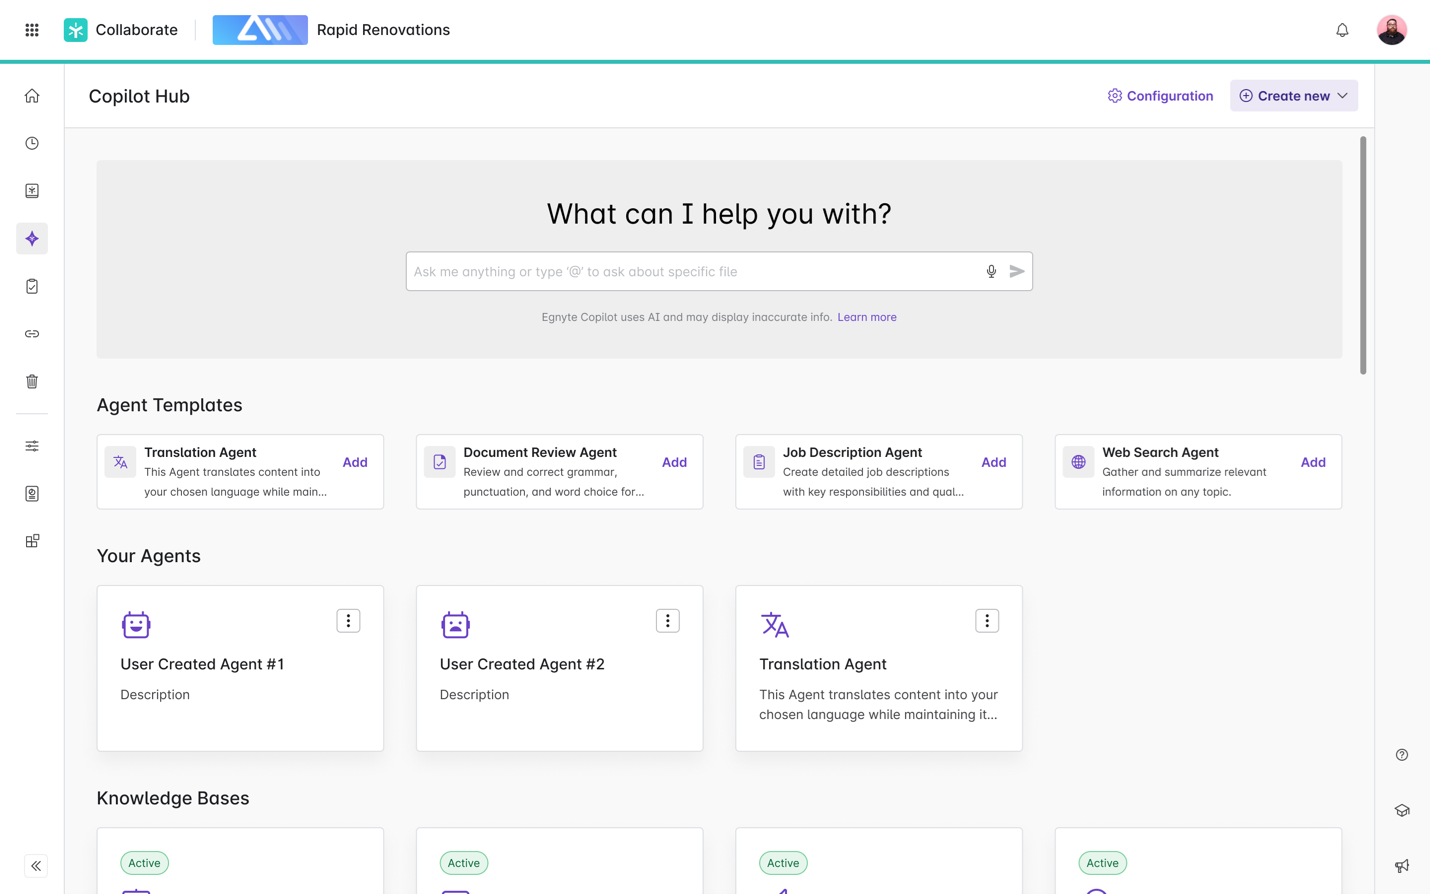This screenshot has height=894, width=1430.
Task: Open Recent items clock icon
Action: [32, 143]
